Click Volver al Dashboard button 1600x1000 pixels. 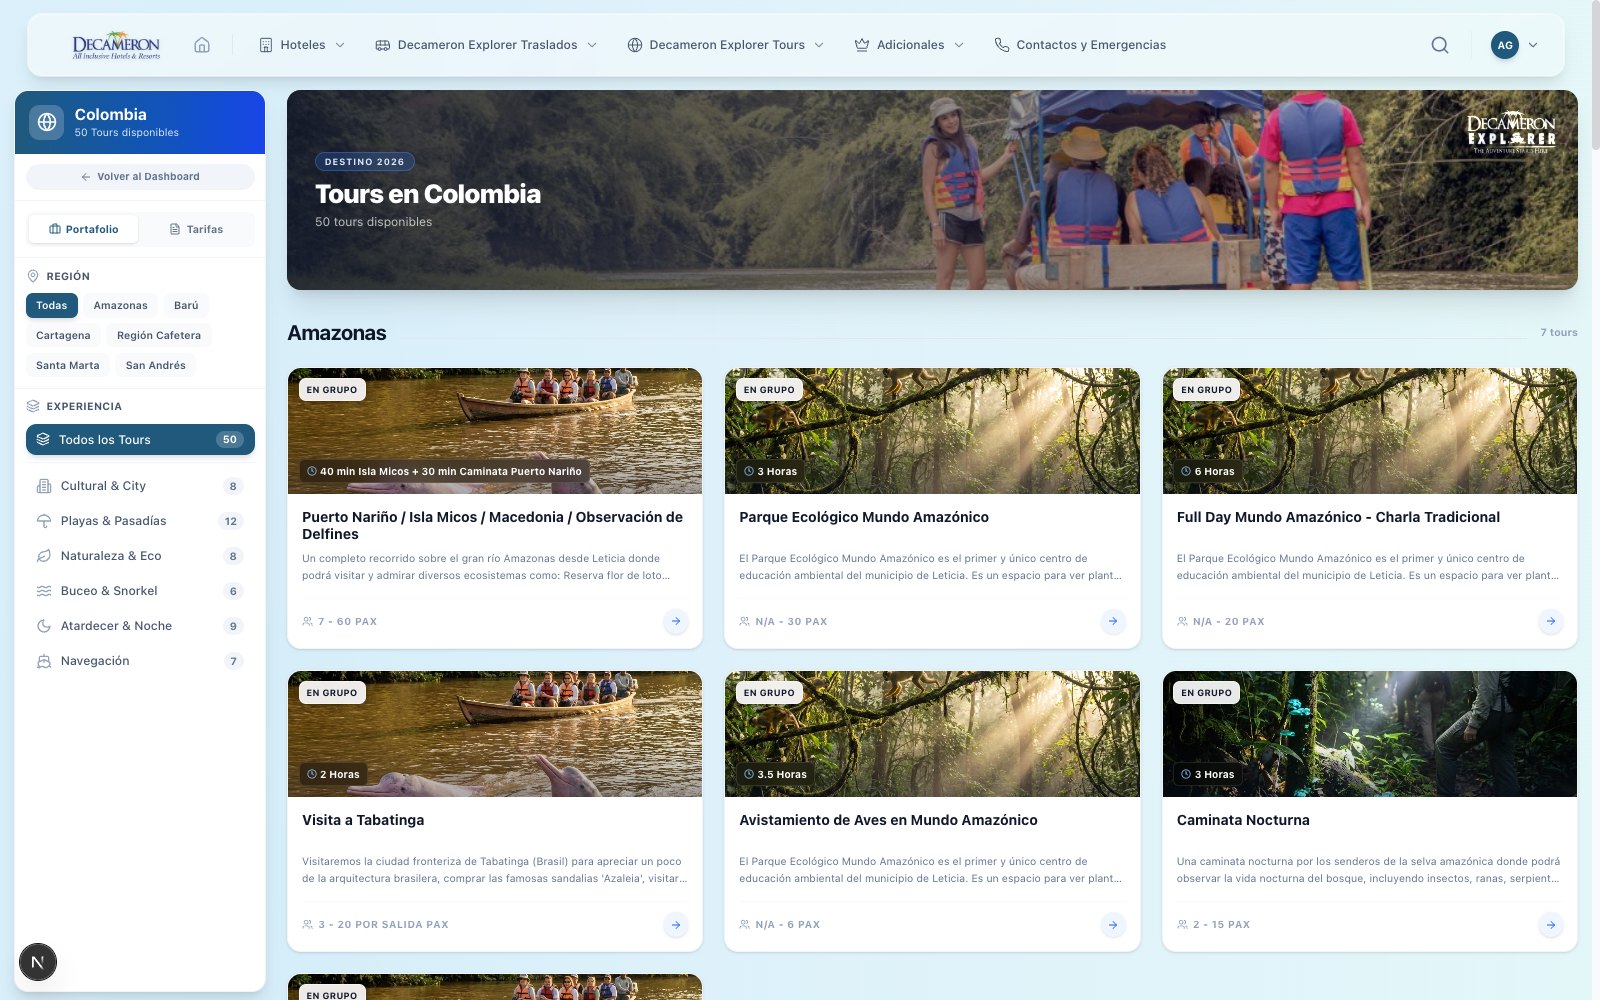(x=140, y=176)
